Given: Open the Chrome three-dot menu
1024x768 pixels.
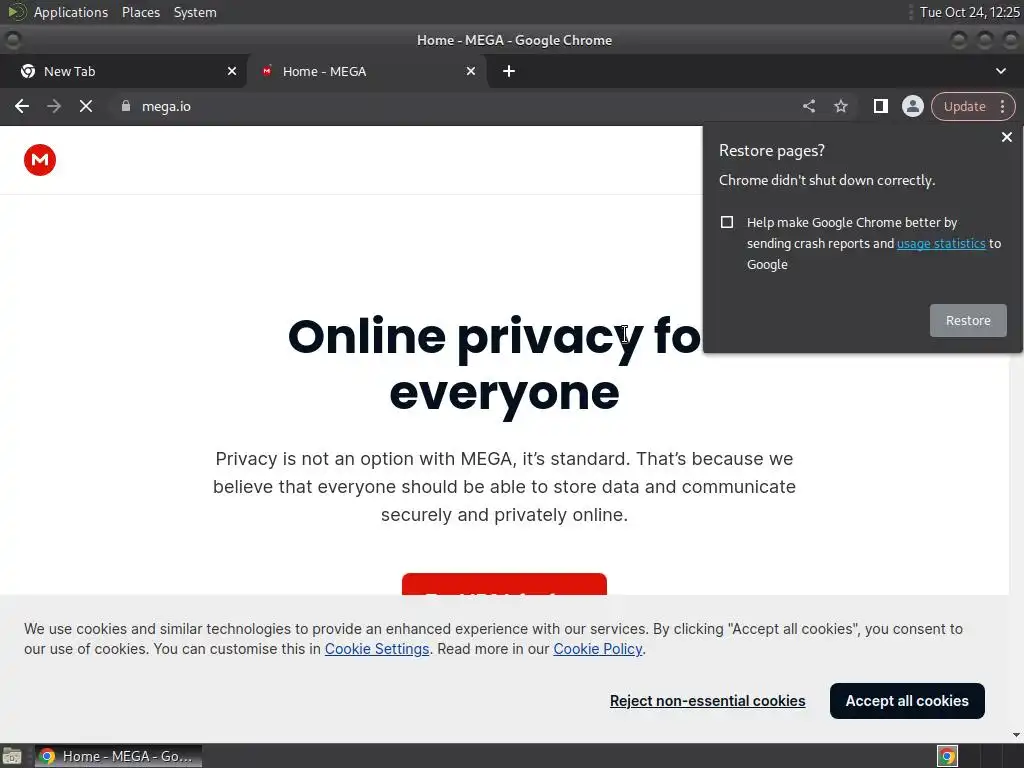Looking at the screenshot, I should click(x=1002, y=106).
